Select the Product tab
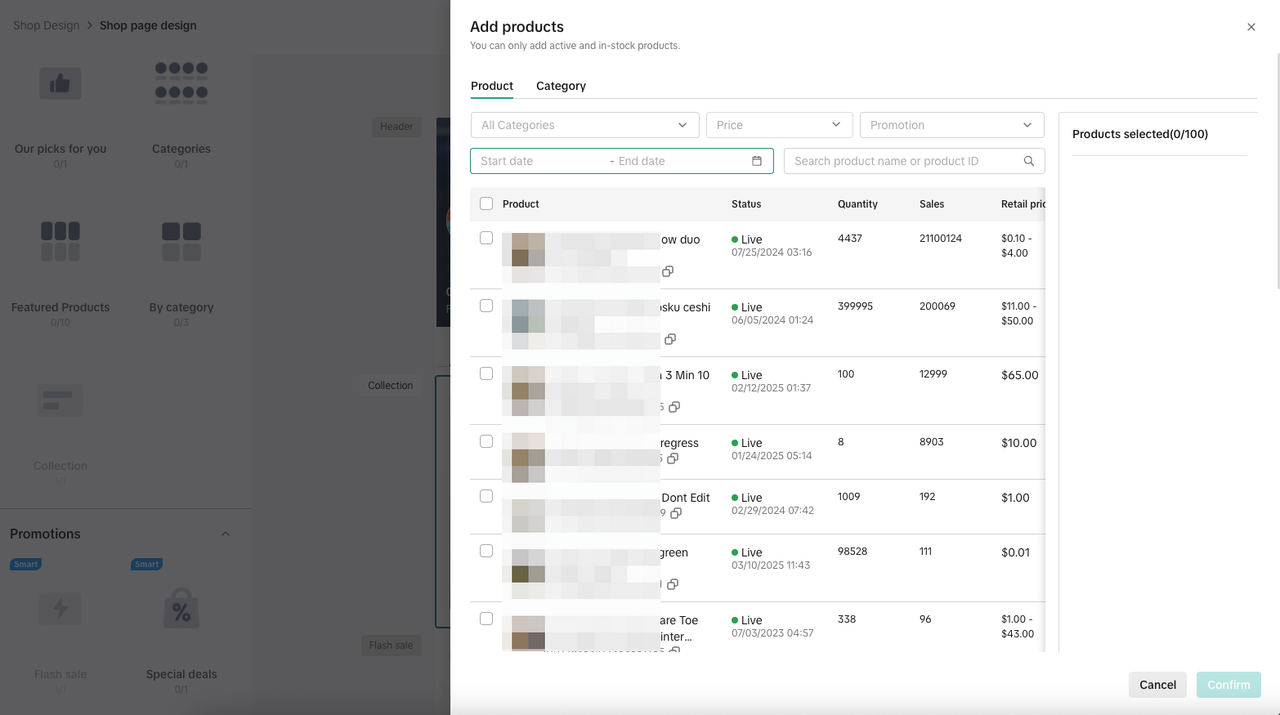The width and height of the screenshot is (1280, 715). coord(492,86)
